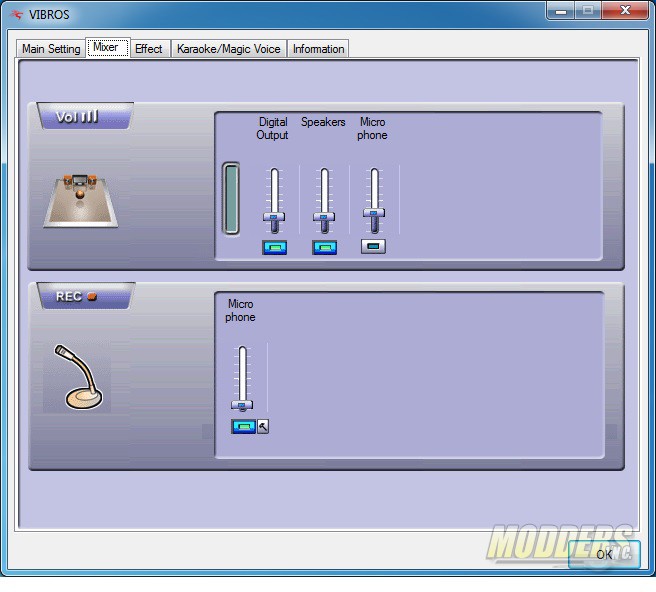This screenshot has height=592, width=656.
Task: Minimize the VIBROS window
Action: (561, 10)
